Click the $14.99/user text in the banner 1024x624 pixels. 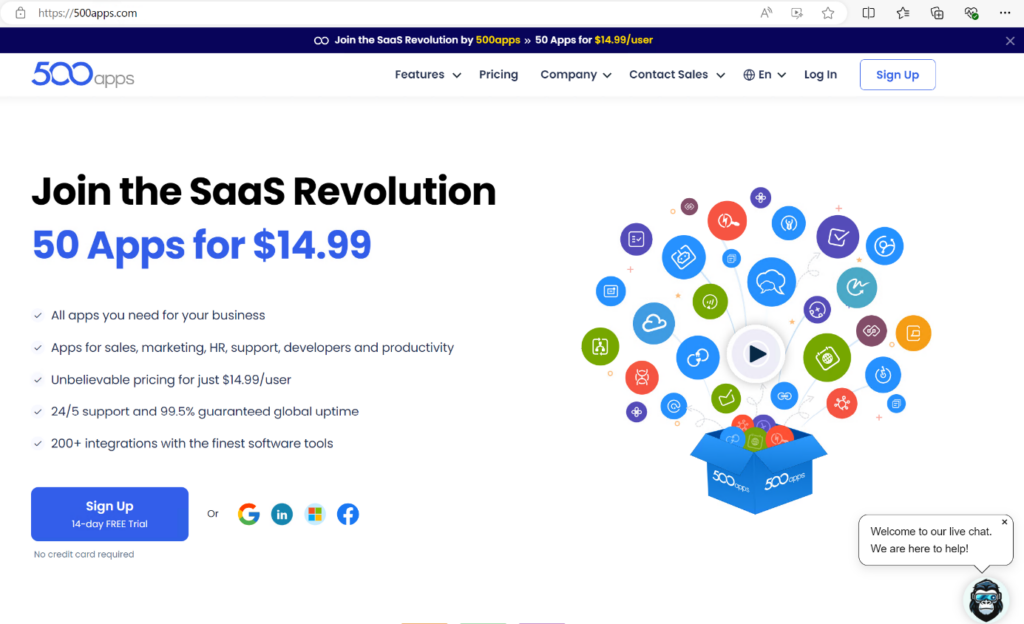[624, 40]
